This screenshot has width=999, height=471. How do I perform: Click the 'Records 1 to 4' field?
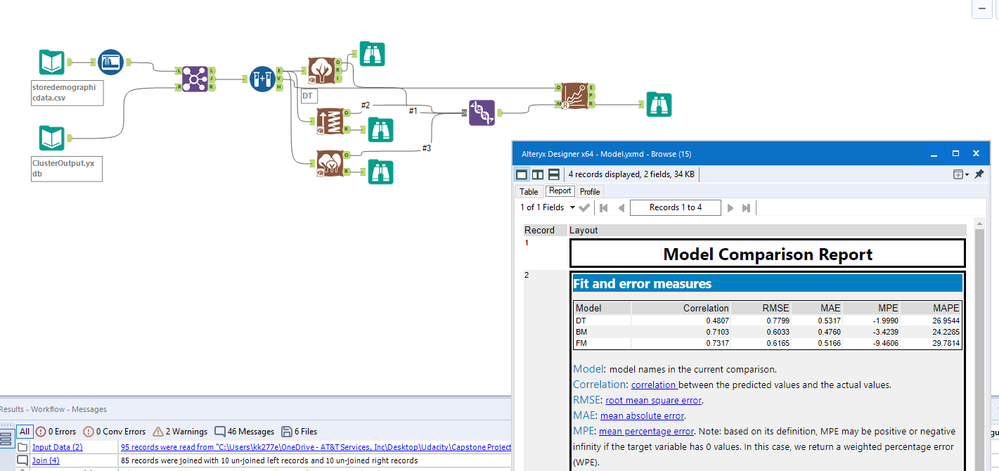pos(675,207)
